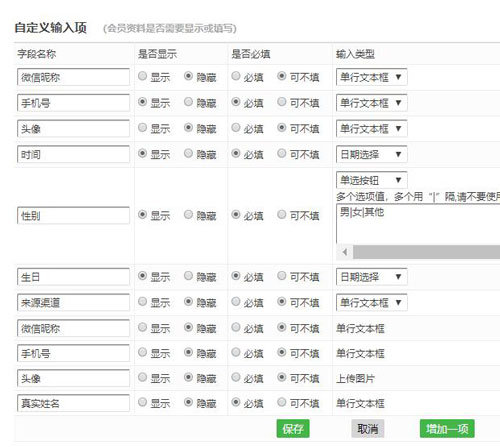Select 显示 for the 时间 field

pos(142,153)
